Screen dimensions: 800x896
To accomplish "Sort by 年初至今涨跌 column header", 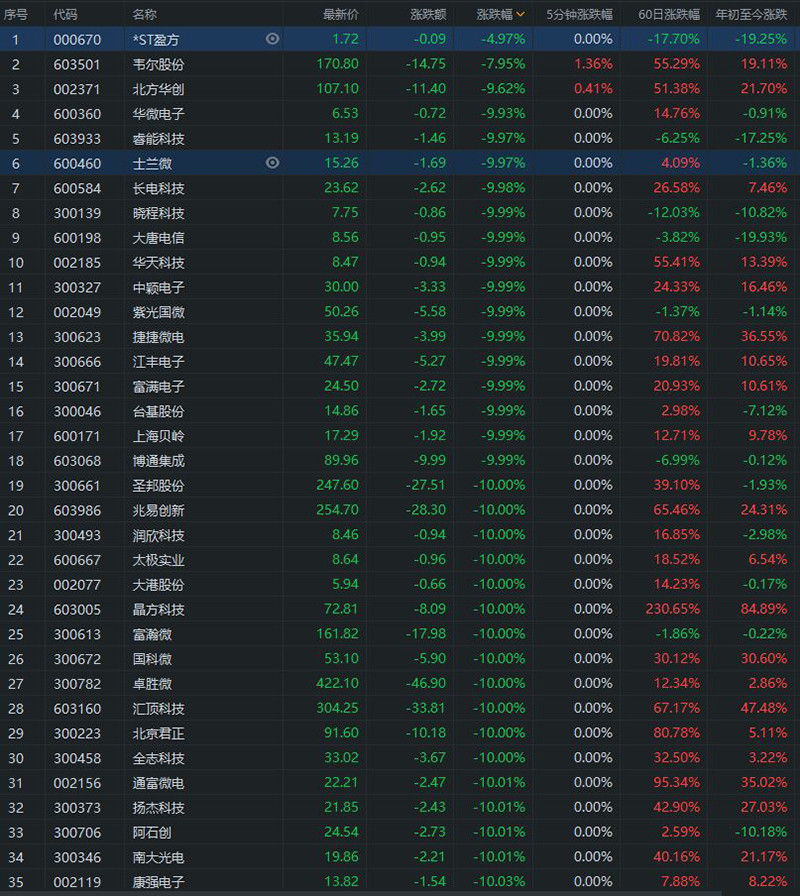I will [x=751, y=14].
